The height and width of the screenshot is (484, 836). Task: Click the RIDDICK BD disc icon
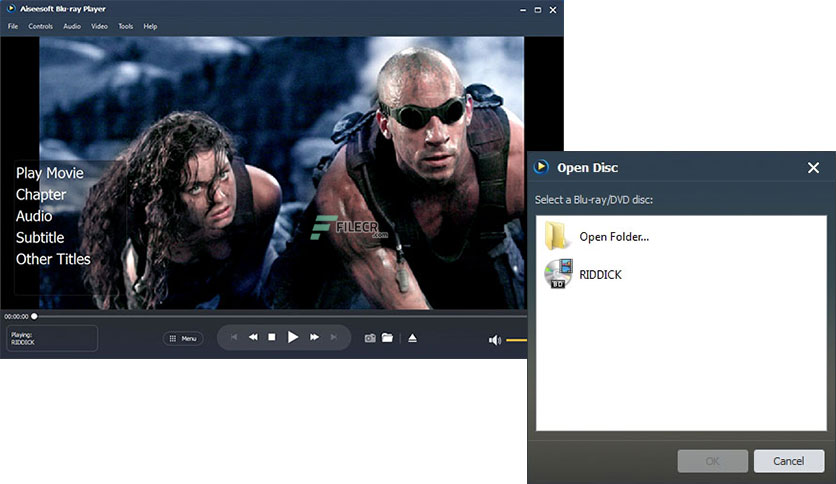[x=558, y=274]
